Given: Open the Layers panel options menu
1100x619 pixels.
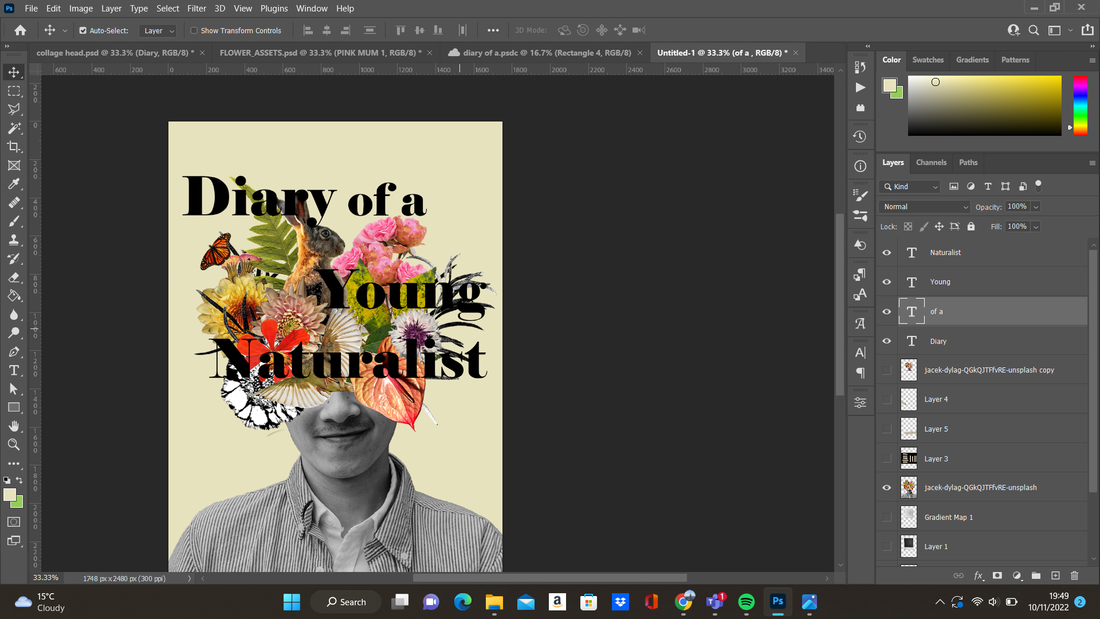Looking at the screenshot, I should tap(1092, 163).
